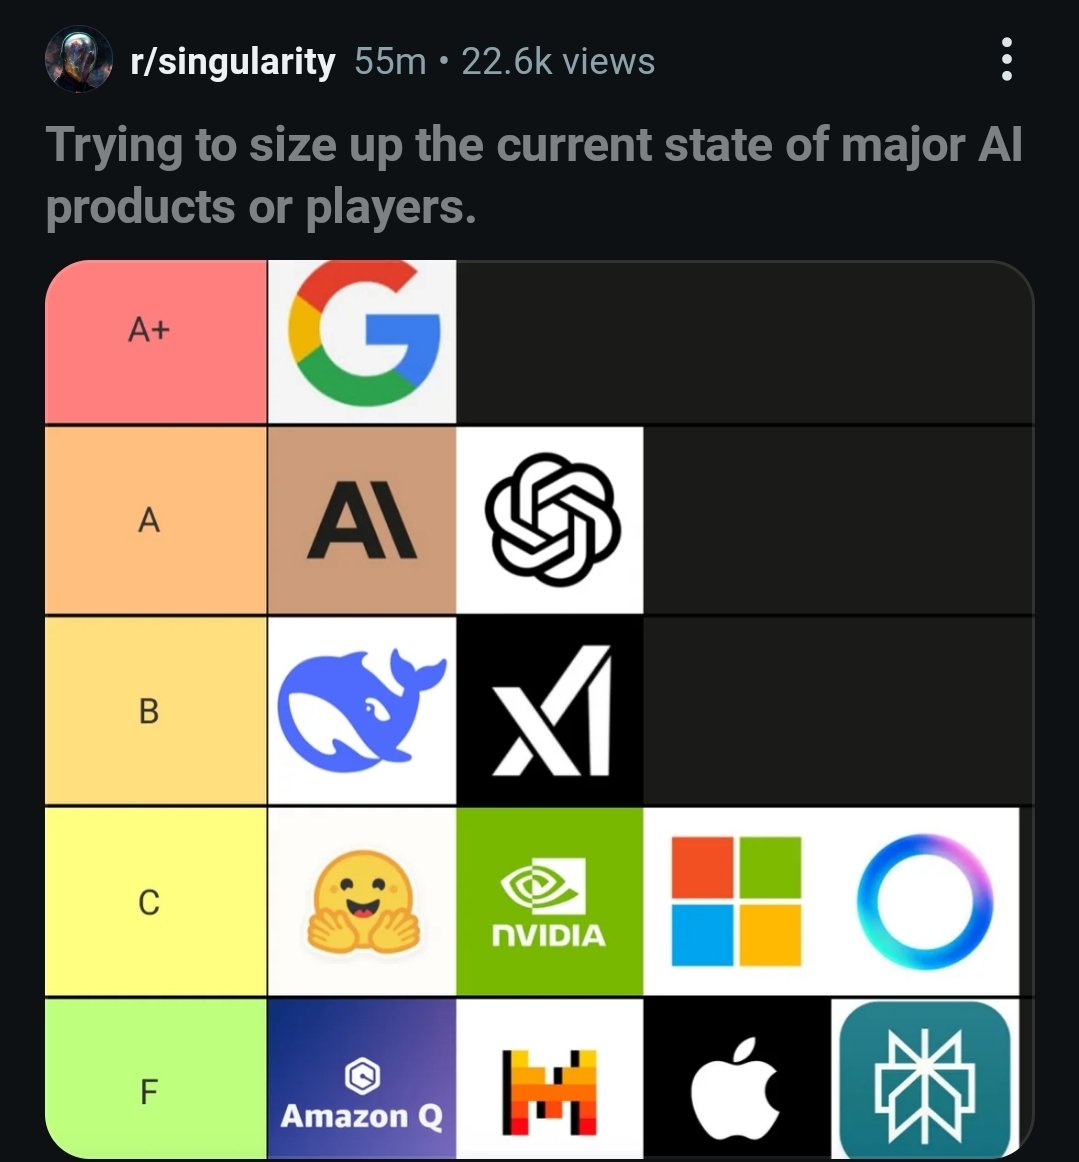Open the r/singularity subreddit link
The width and height of the screenshot is (1079, 1162).
[233, 62]
